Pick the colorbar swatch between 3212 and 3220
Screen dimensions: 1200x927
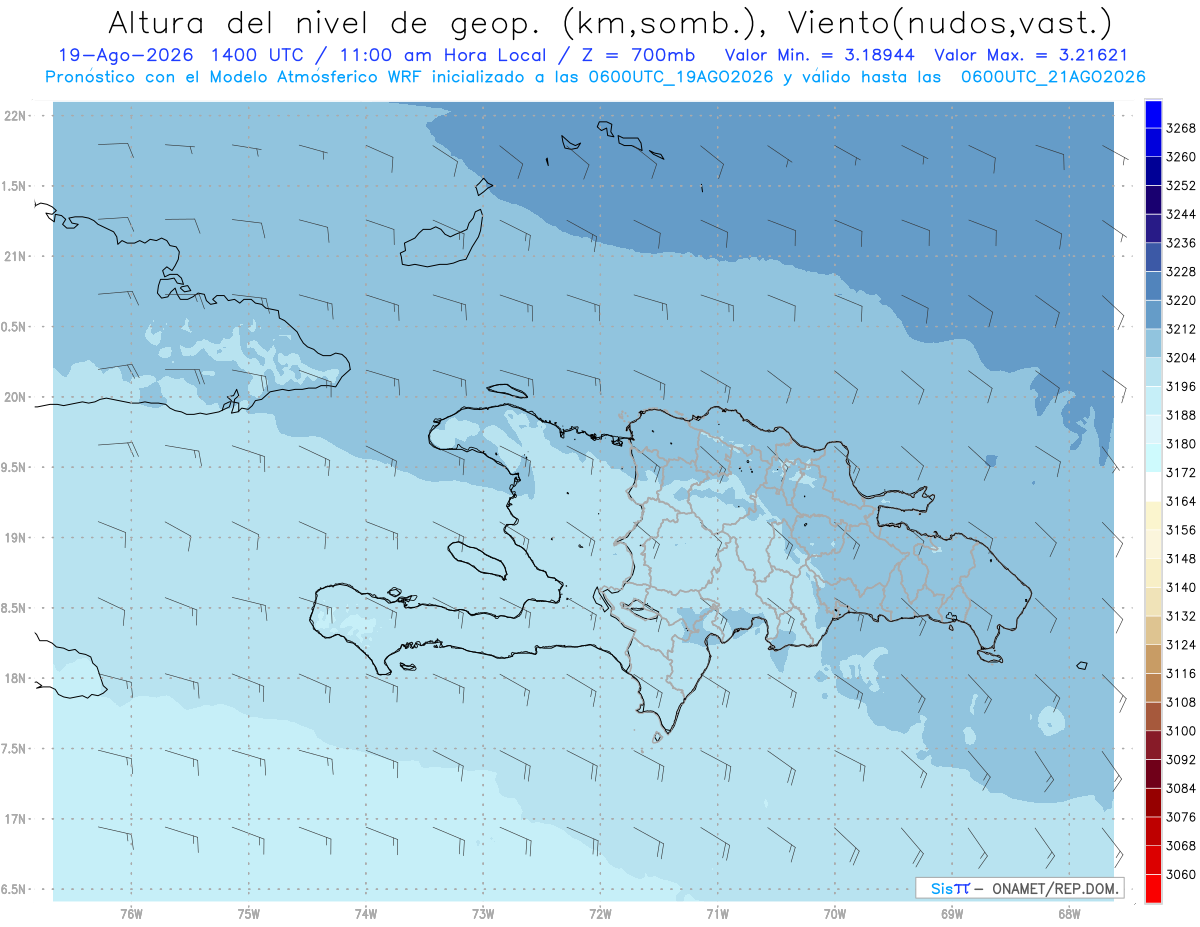pyautogui.click(x=1153, y=315)
